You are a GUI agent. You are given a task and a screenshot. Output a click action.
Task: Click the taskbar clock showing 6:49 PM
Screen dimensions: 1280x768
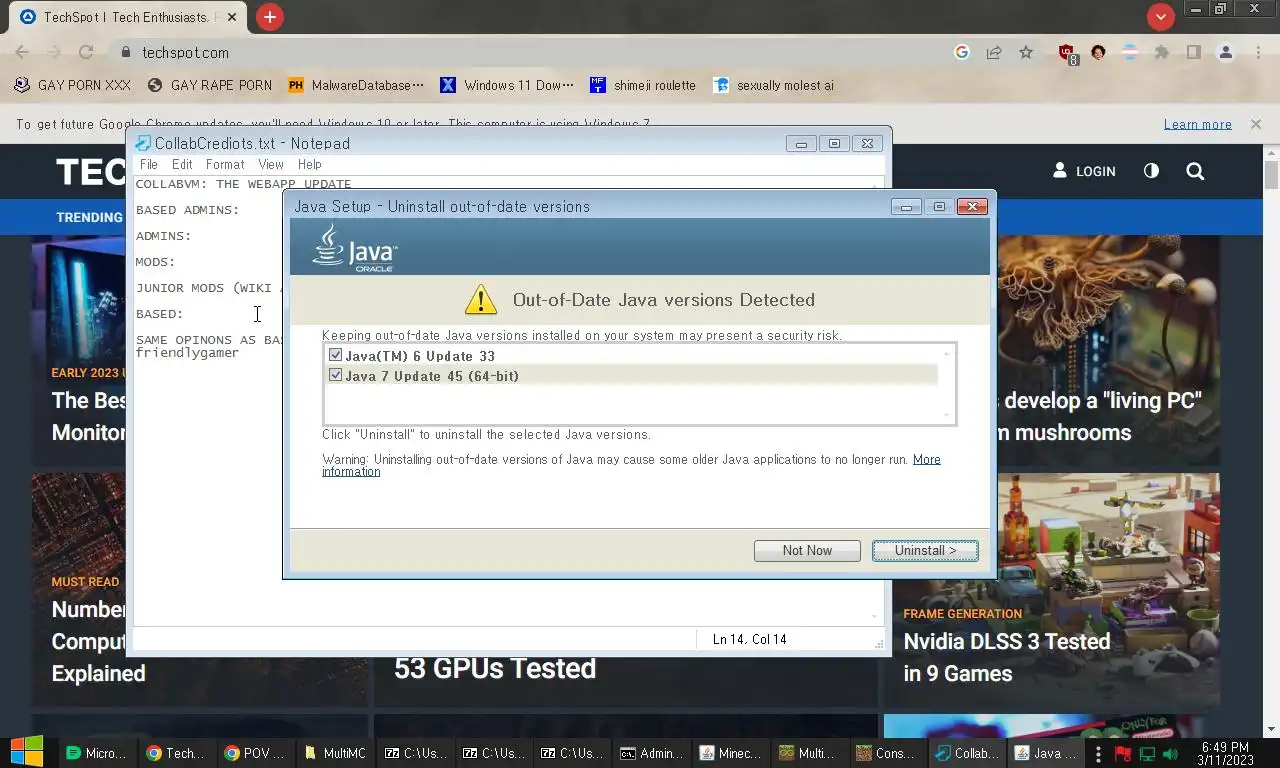(x=1225, y=754)
